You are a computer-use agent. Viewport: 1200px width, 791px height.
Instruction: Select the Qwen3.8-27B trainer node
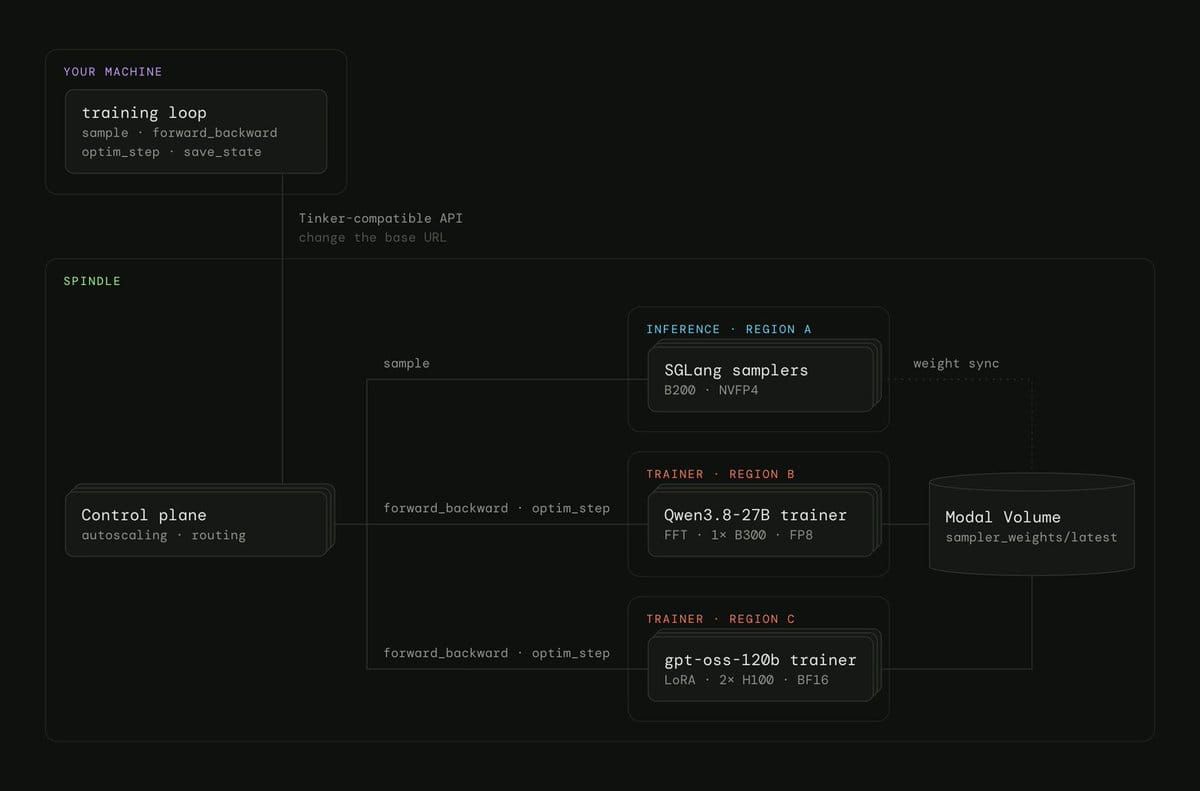[764, 521]
